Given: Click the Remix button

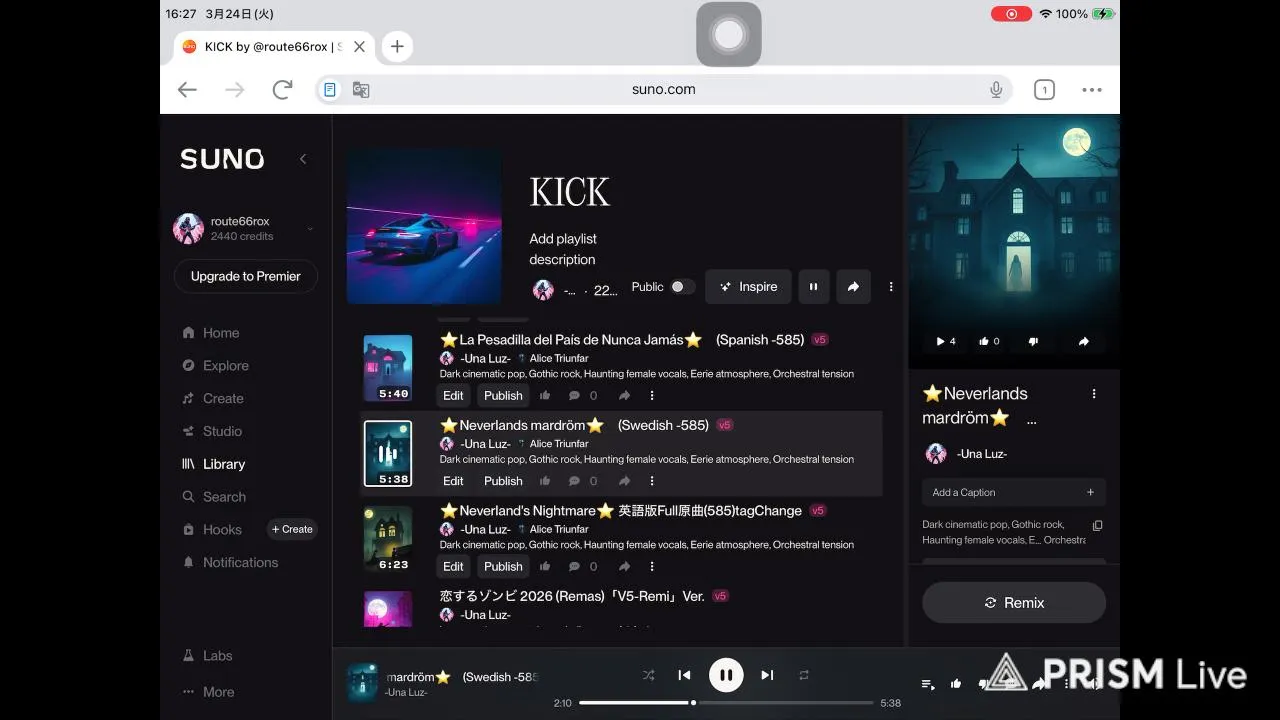Looking at the screenshot, I should (1014, 603).
